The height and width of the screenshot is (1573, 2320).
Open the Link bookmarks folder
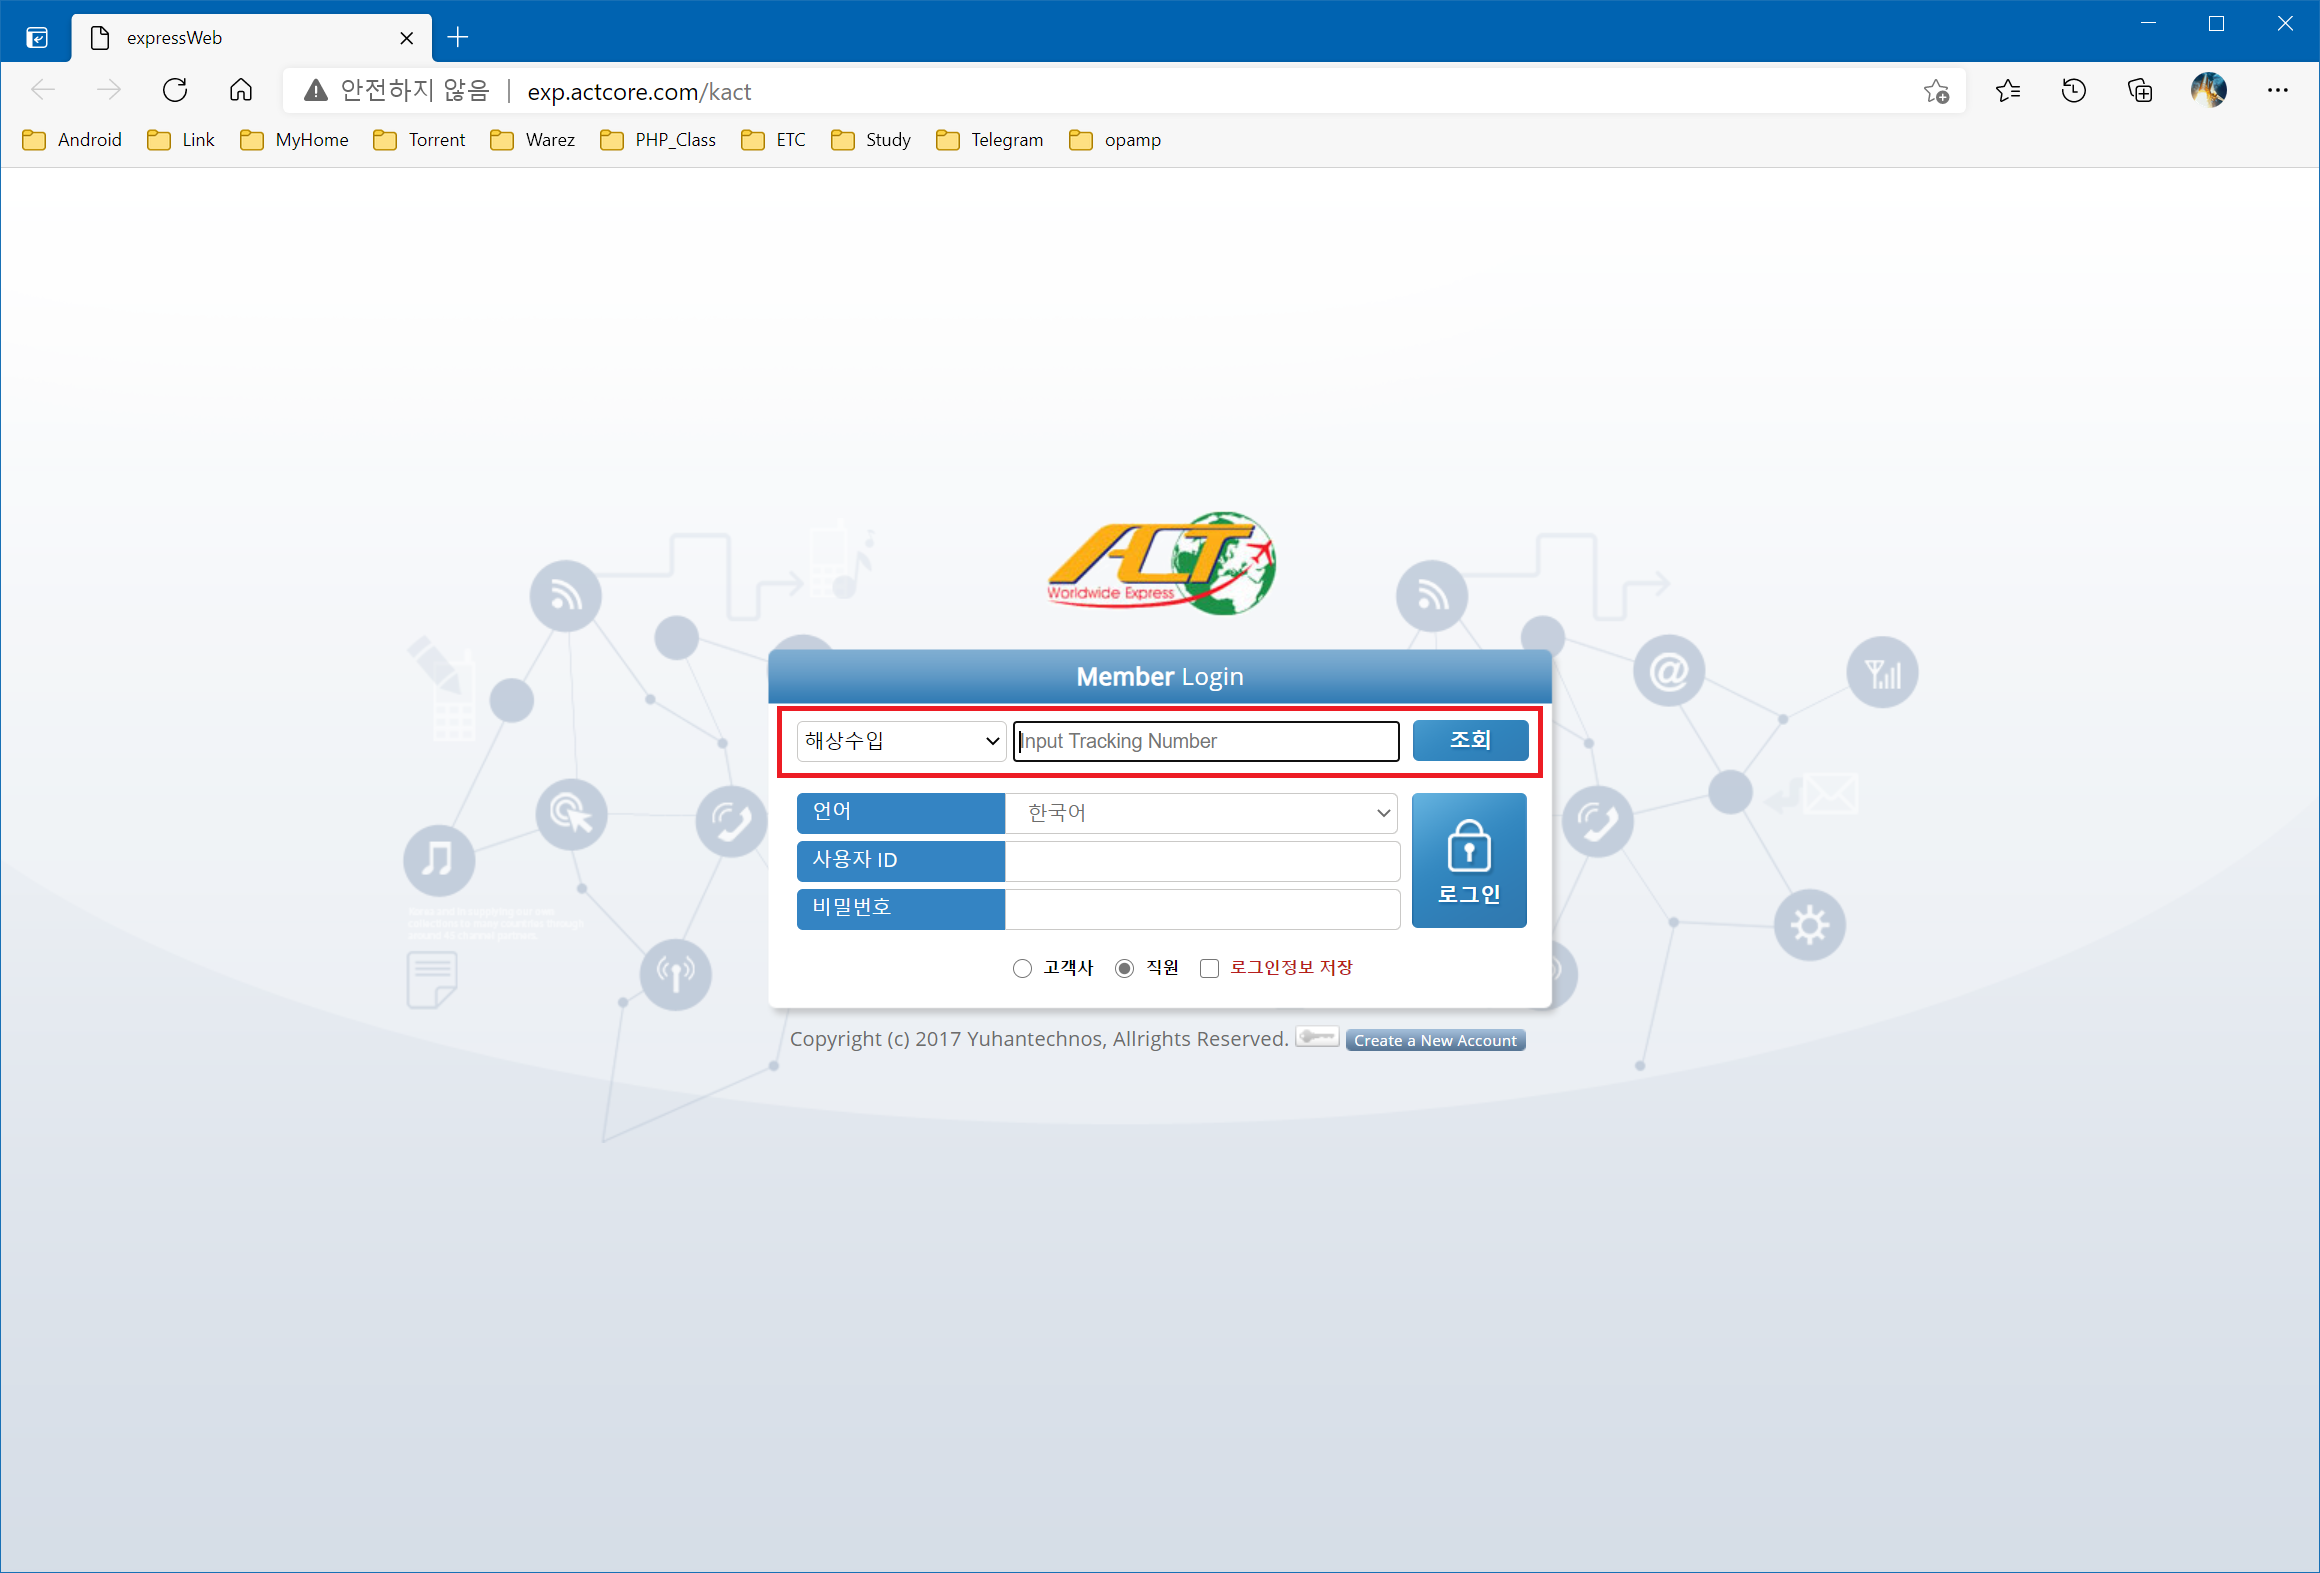tap(181, 140)
